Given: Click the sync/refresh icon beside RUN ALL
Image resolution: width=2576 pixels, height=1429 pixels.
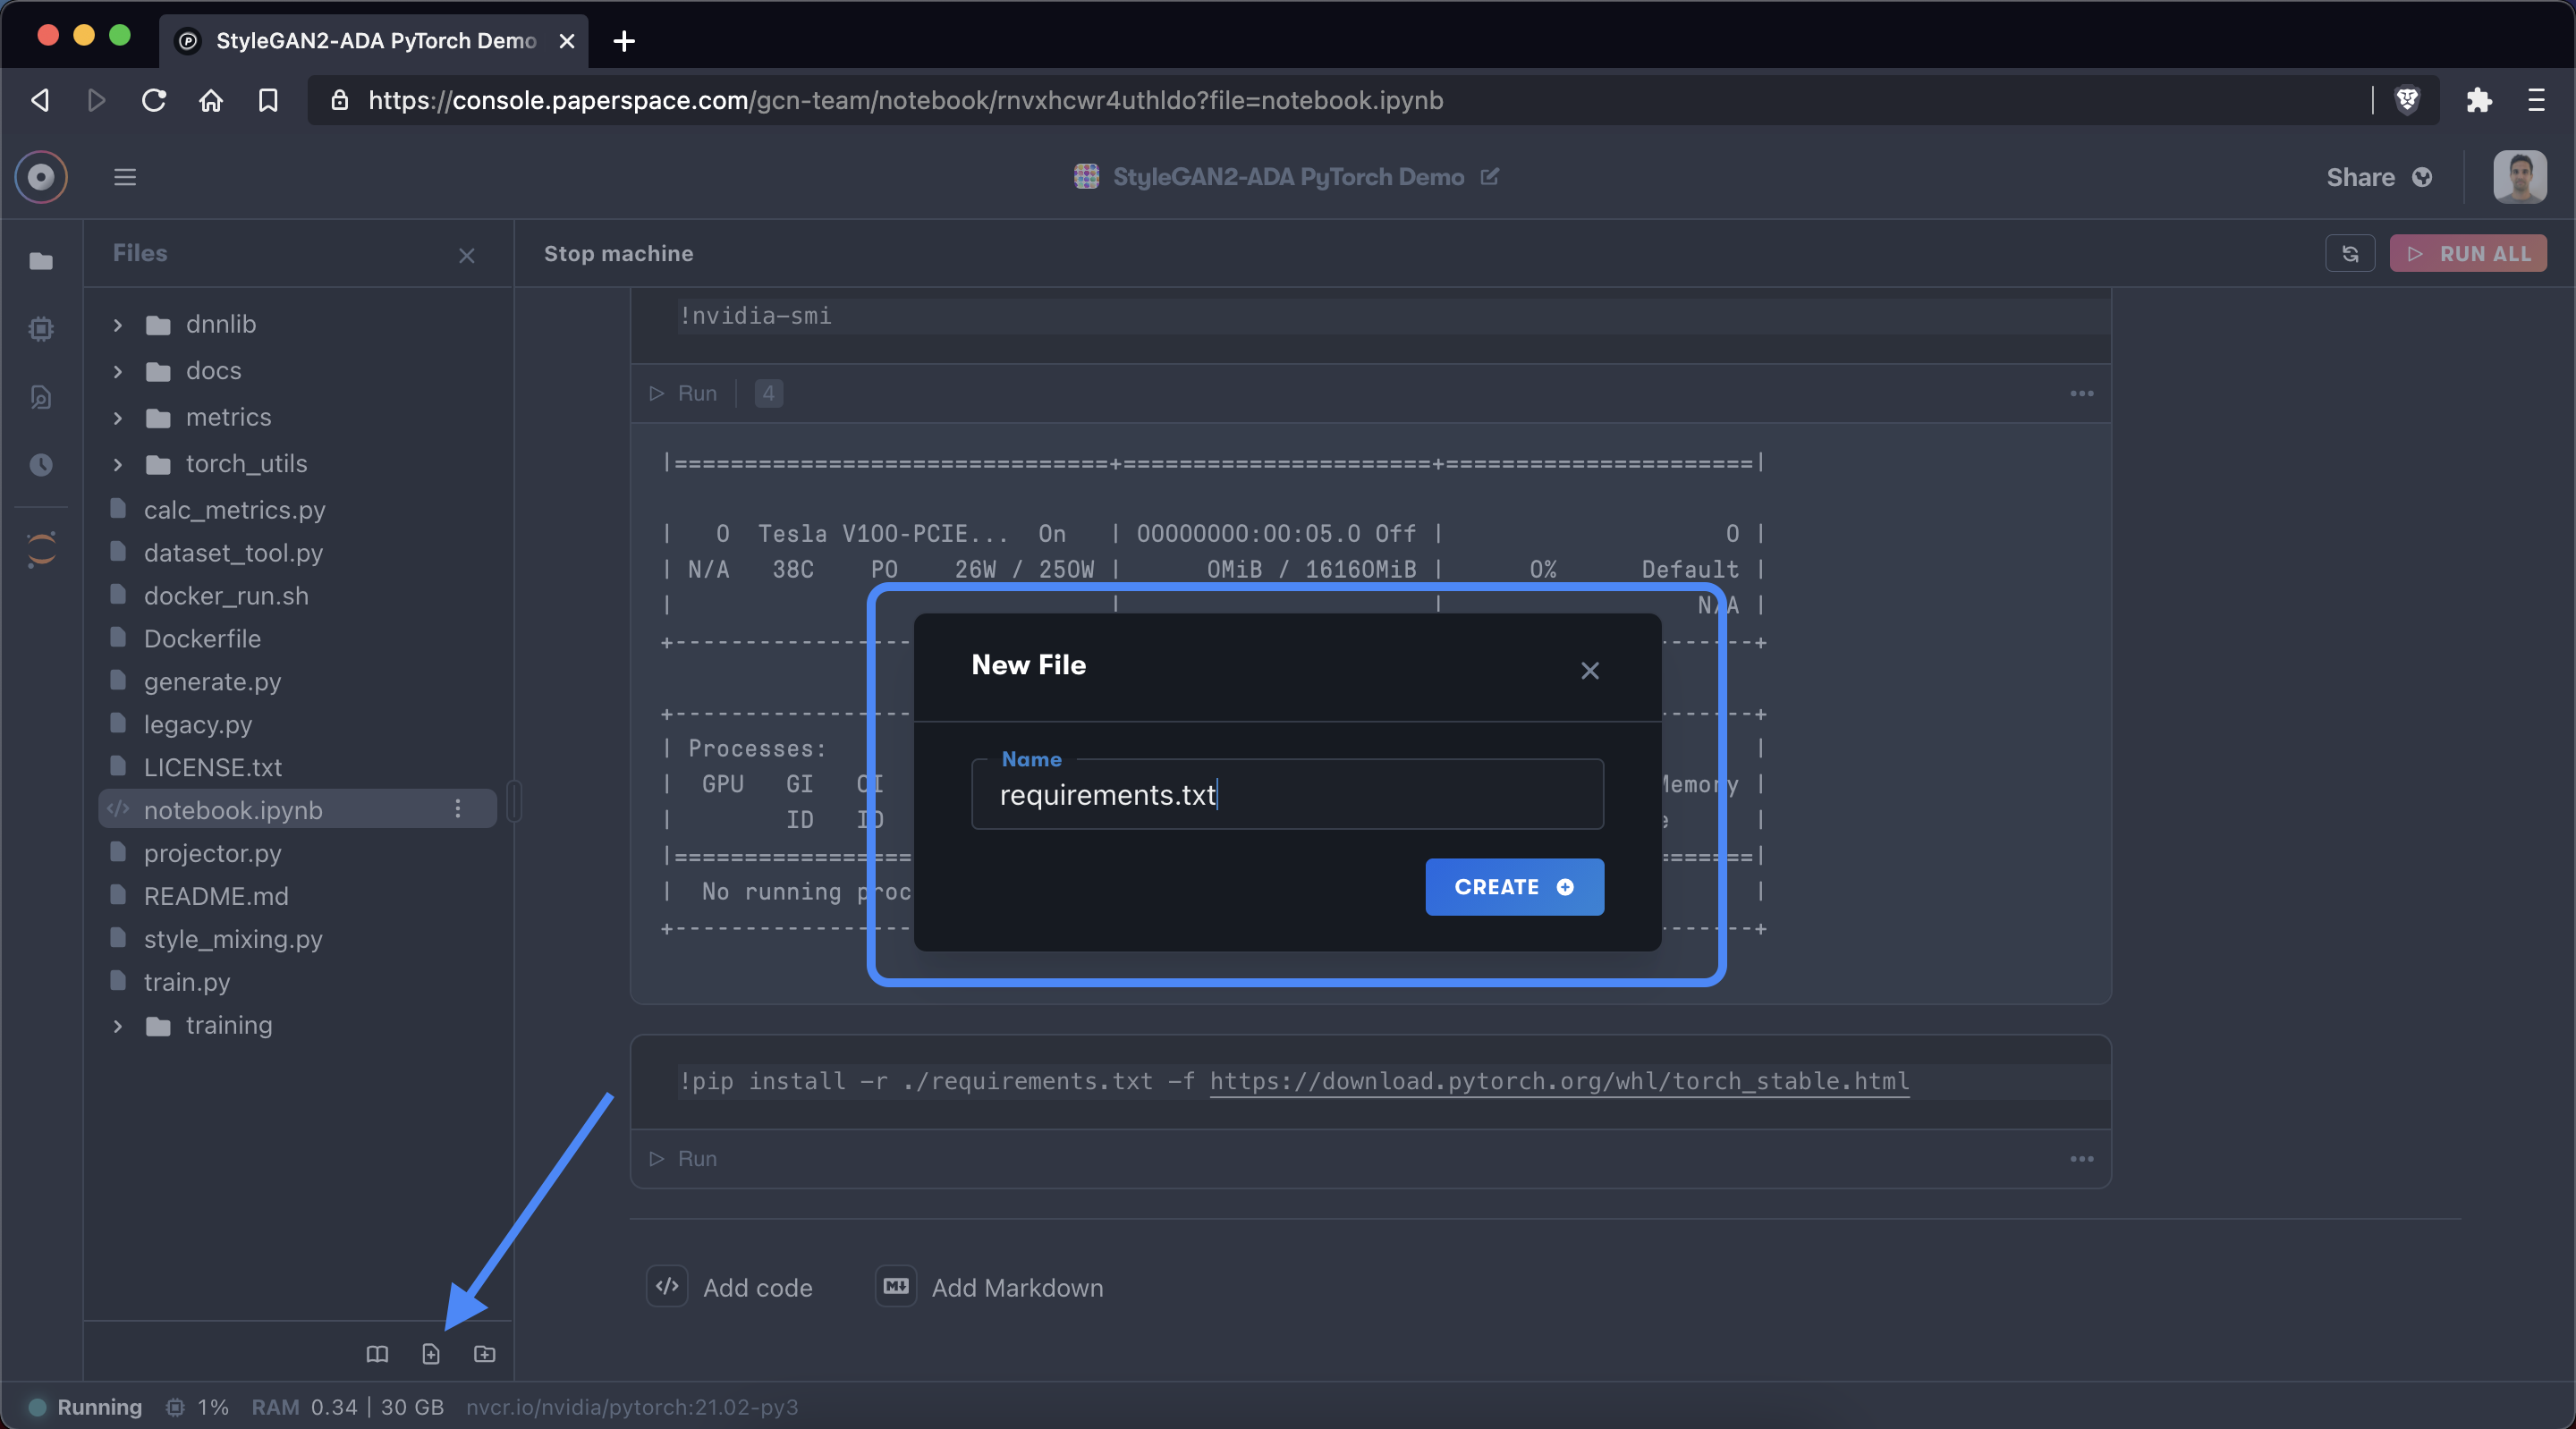Looking at the screenshot, I should 2350,253.
